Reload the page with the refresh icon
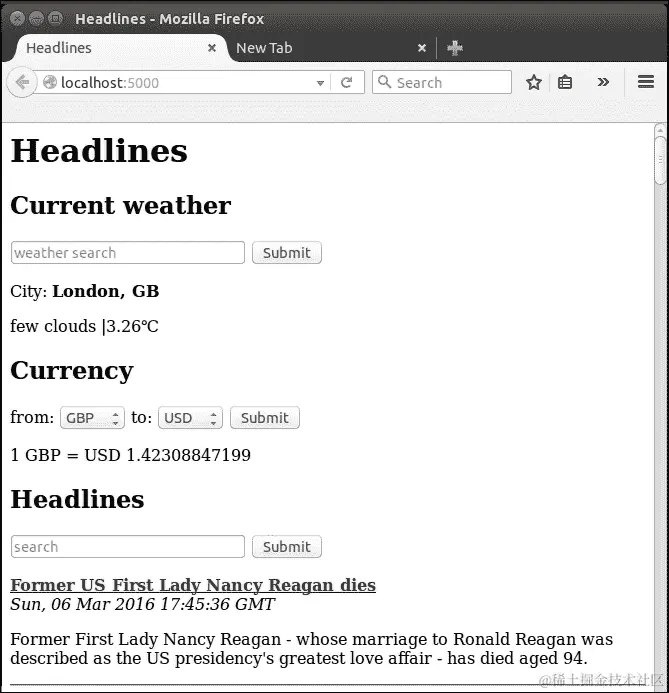 (346, 82)
